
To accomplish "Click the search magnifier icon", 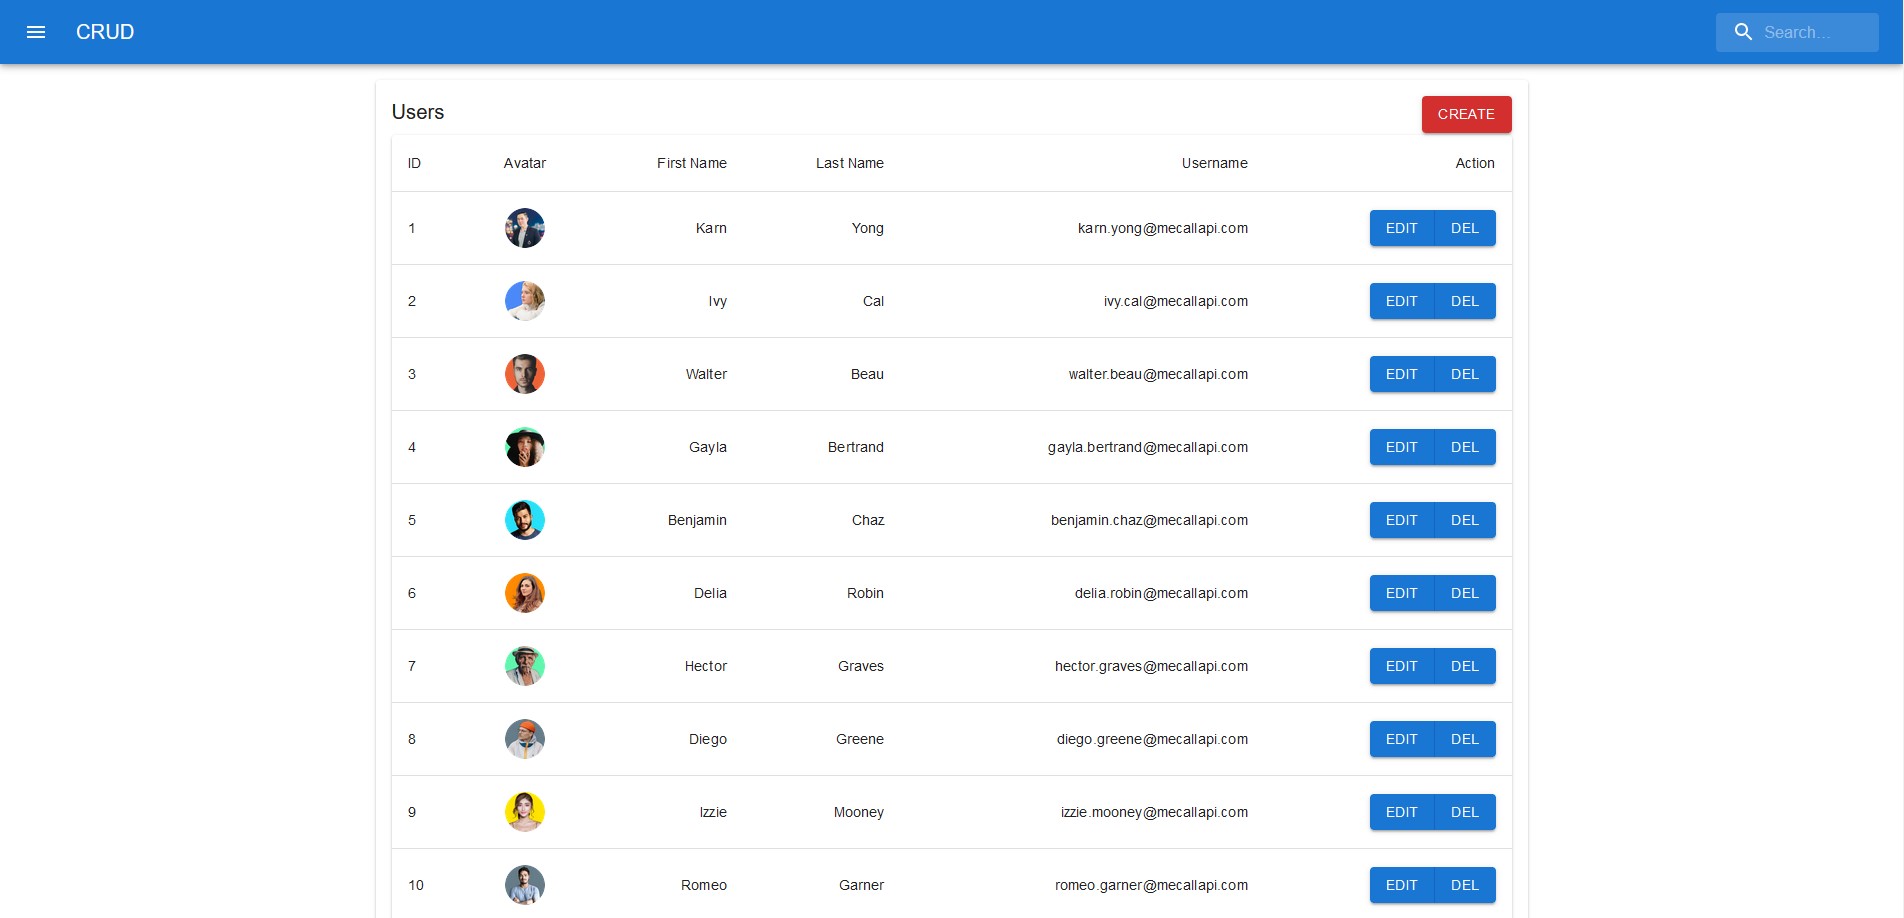I will [x=1743, y=32].
